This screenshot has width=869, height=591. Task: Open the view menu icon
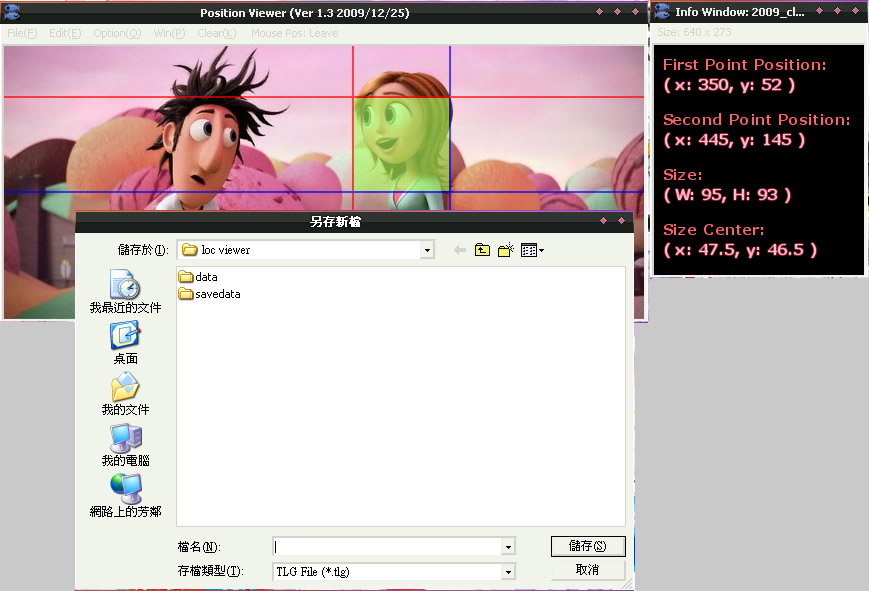point(532,251)
